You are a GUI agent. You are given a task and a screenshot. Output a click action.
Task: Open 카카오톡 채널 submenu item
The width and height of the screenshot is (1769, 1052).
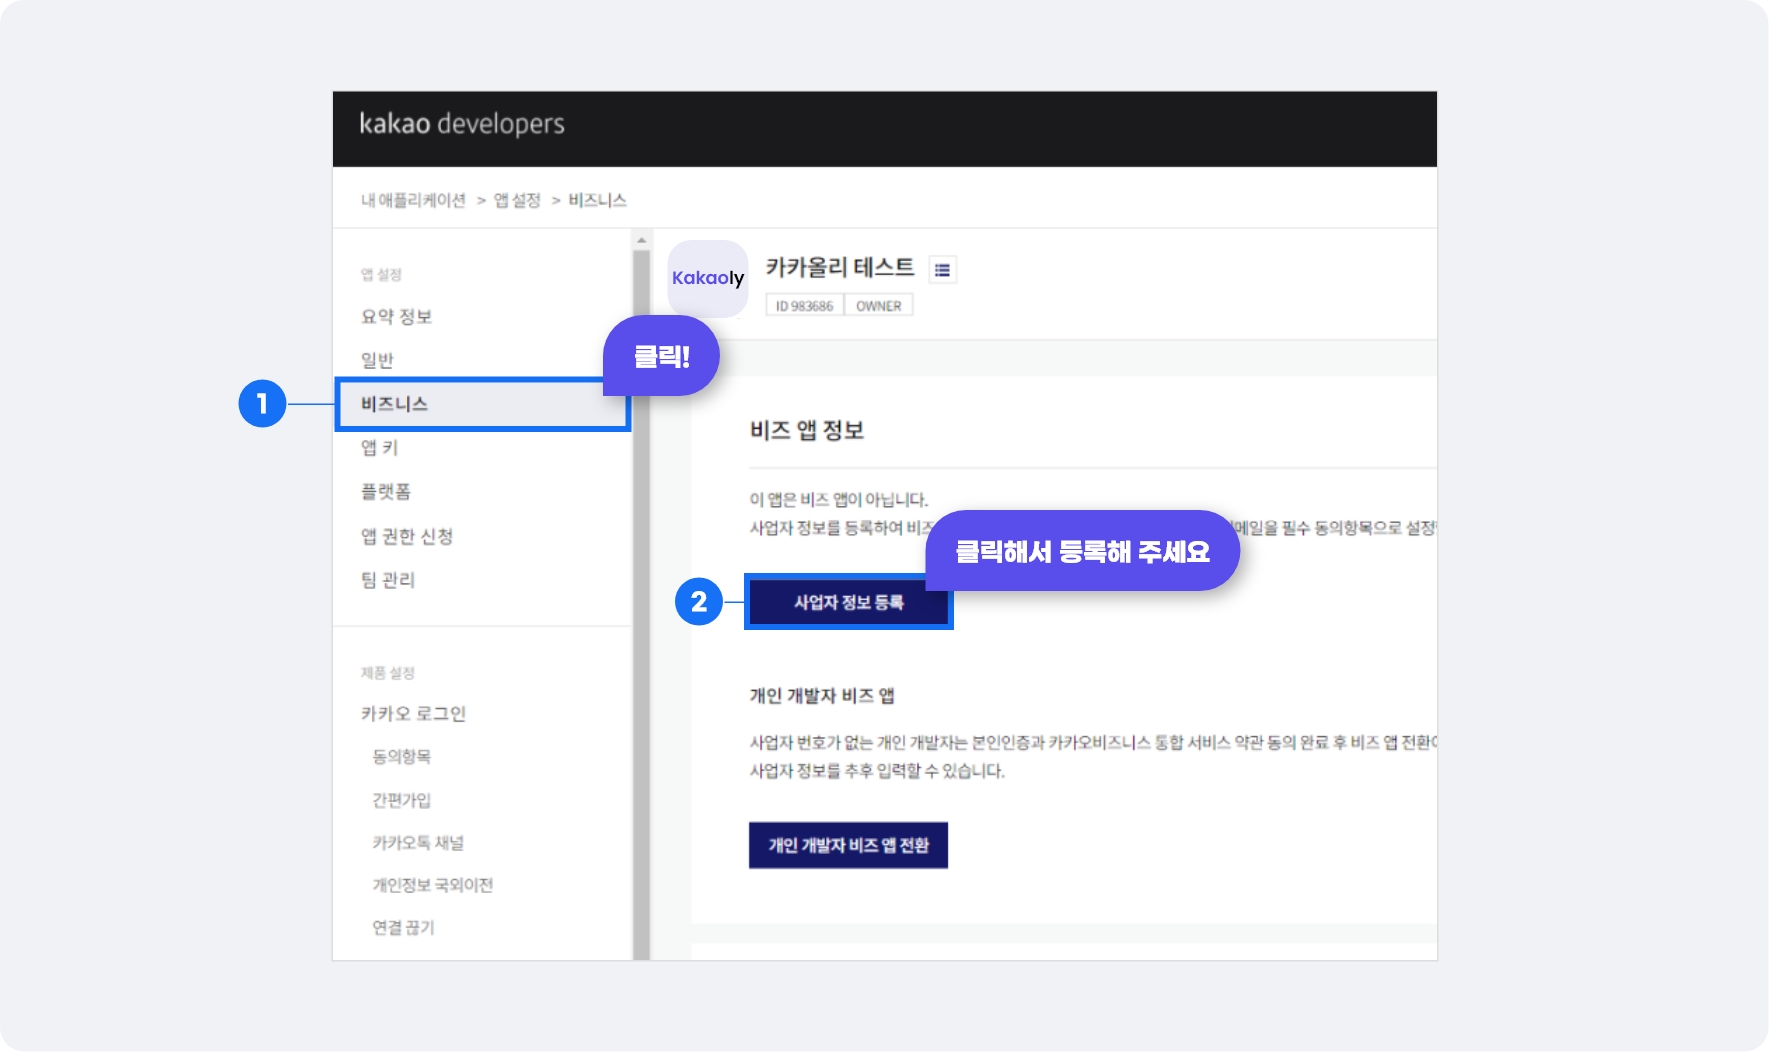tap(418, 843)
